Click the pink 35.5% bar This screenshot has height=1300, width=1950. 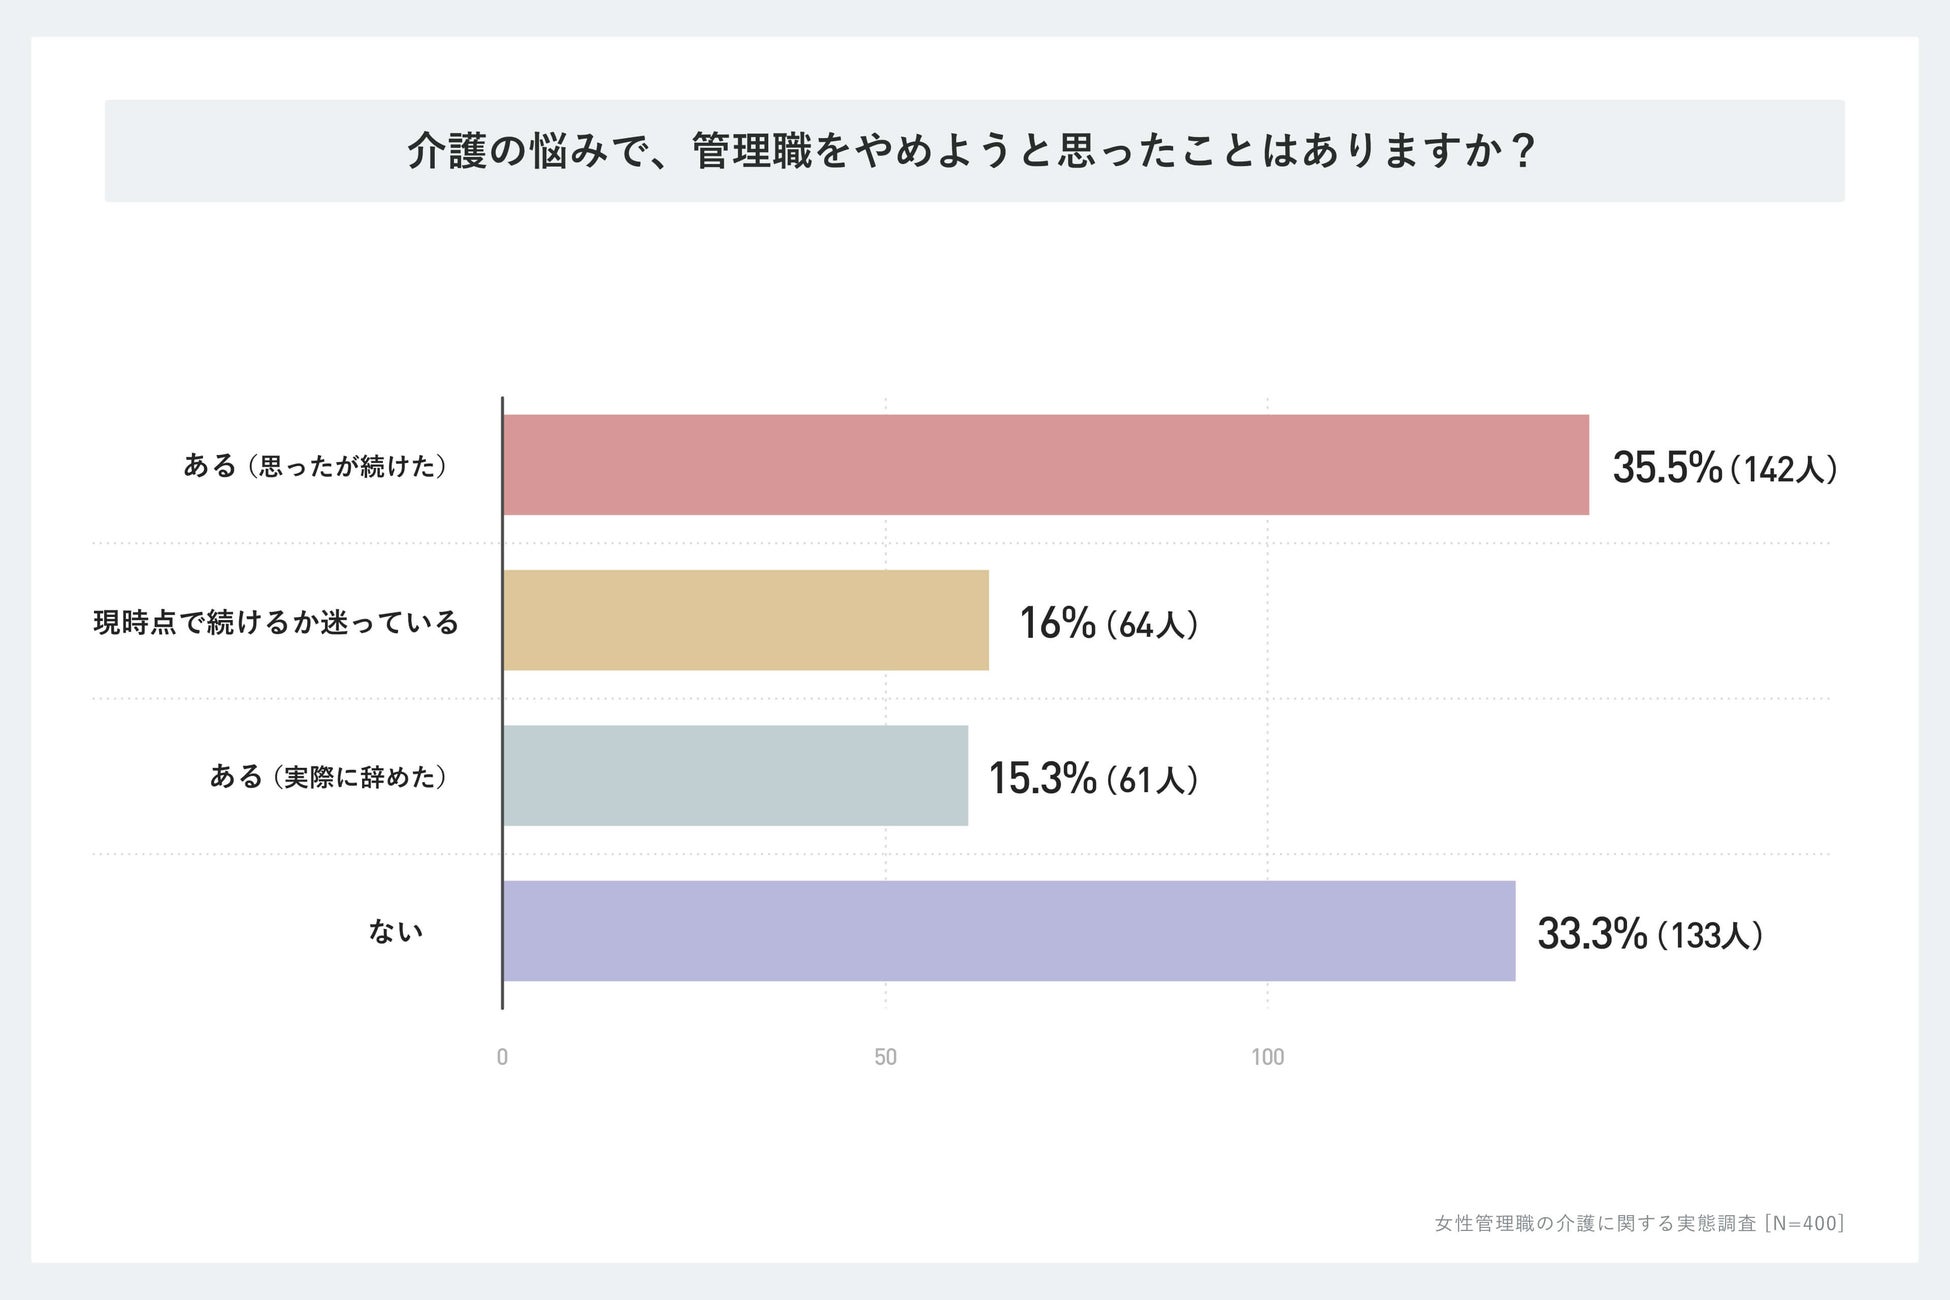click(1045, 465)
